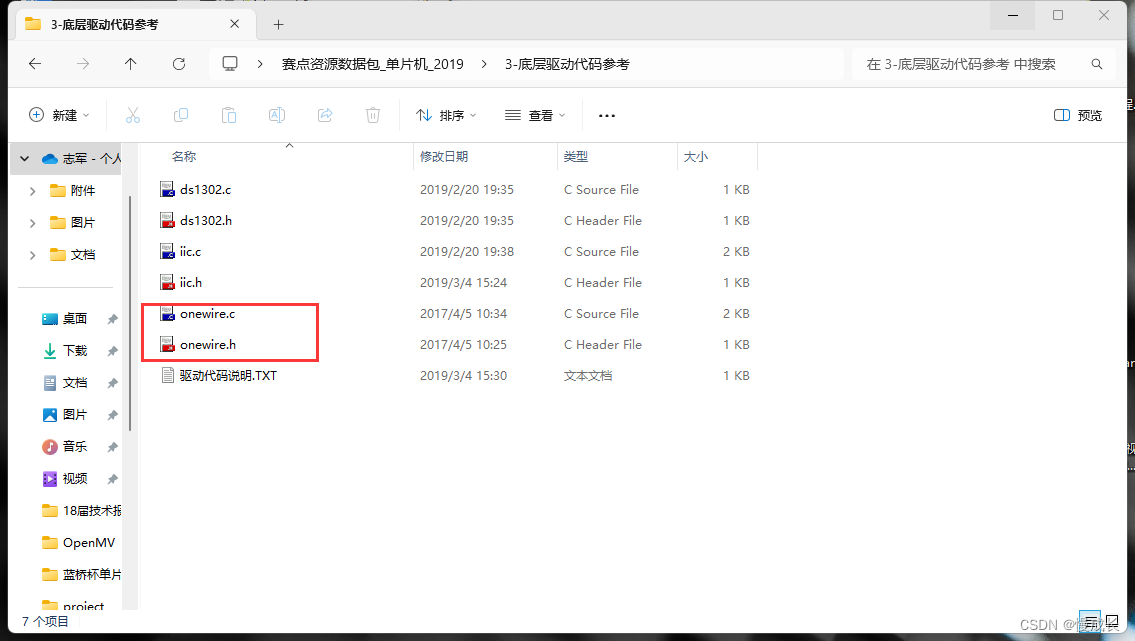Open the 排序 sort dropdown
The width and height of the screenshot is (1135, 641).
click(x=446, y=115)
